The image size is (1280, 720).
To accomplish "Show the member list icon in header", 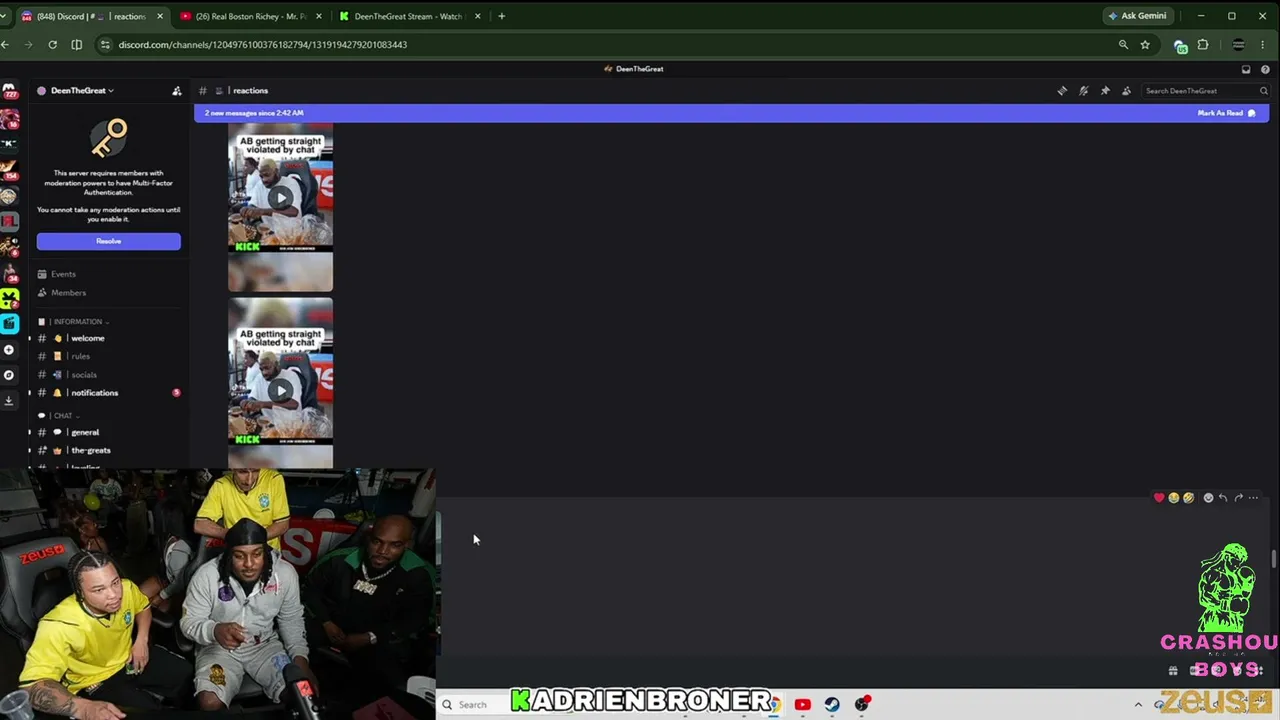I will click(1126, 91).
